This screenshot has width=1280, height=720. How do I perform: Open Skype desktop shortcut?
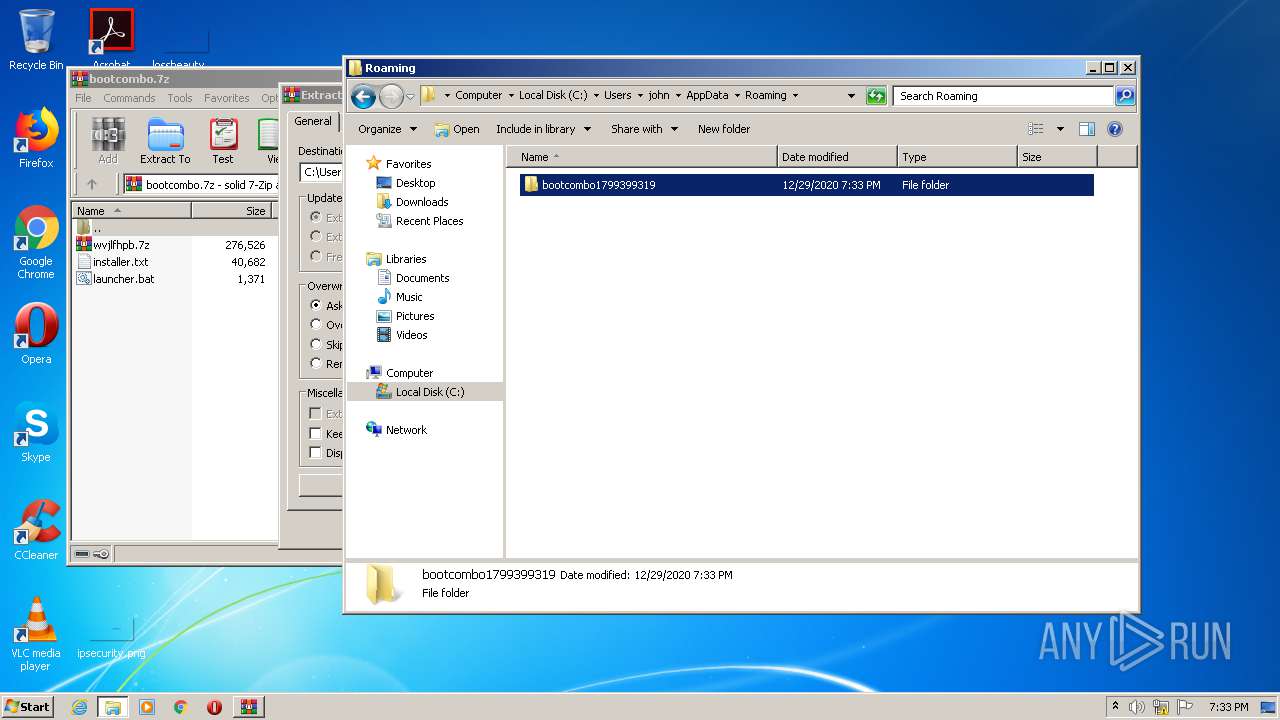coord(36,432)
